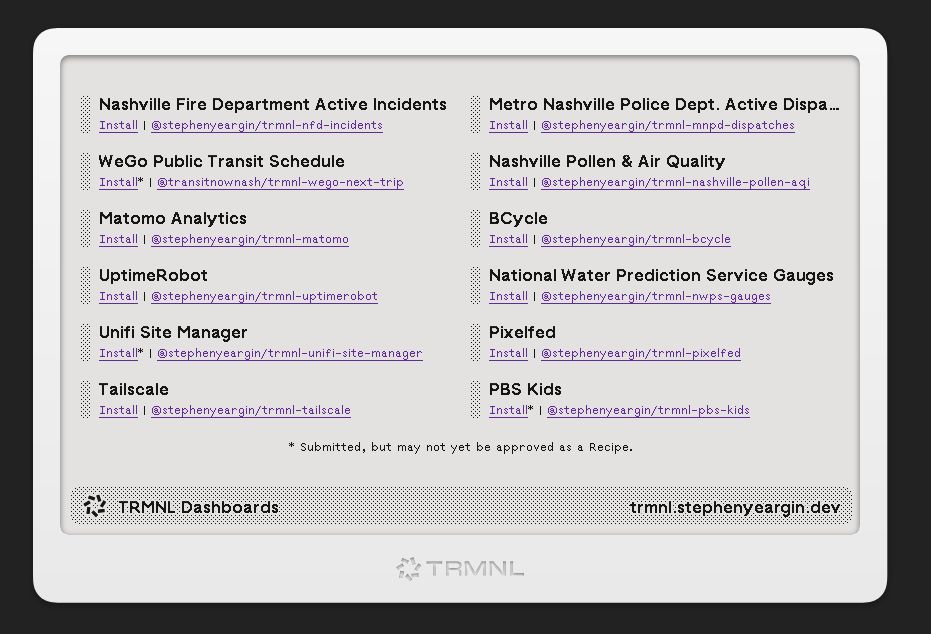Install the PBS Kids plugin

point(508,410)
